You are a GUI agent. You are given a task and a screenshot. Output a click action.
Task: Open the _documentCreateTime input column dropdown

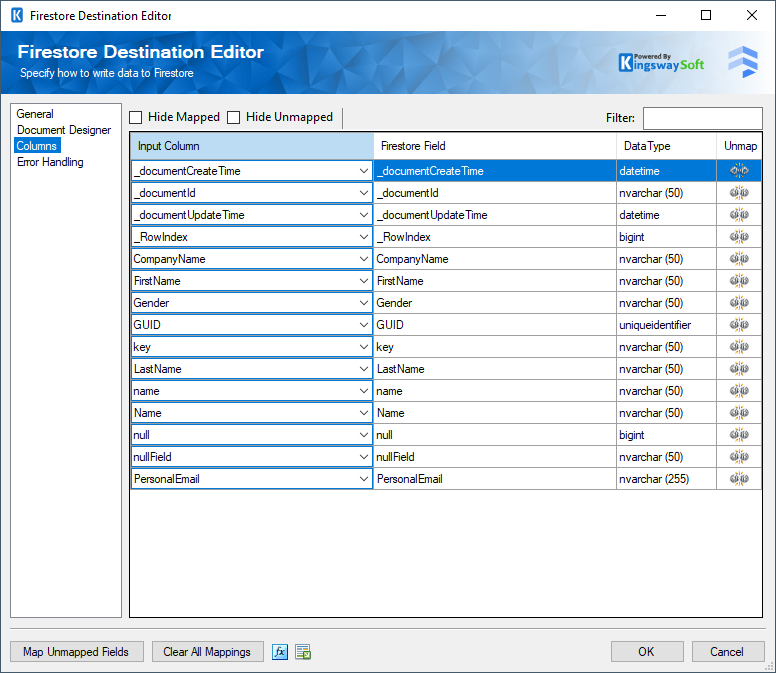pyautogui.click(x=364, y=171)
